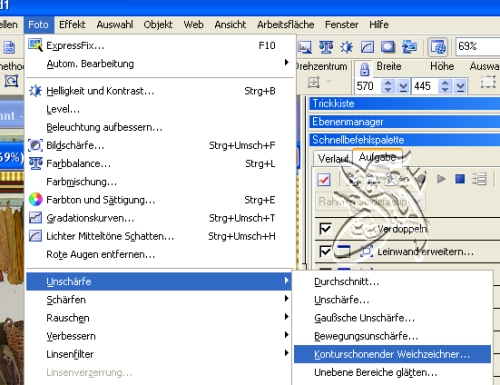Switch to the Verlauf tab
This screenshot has height=385, width=500.
pyautogui.click(x=333, y=158)
